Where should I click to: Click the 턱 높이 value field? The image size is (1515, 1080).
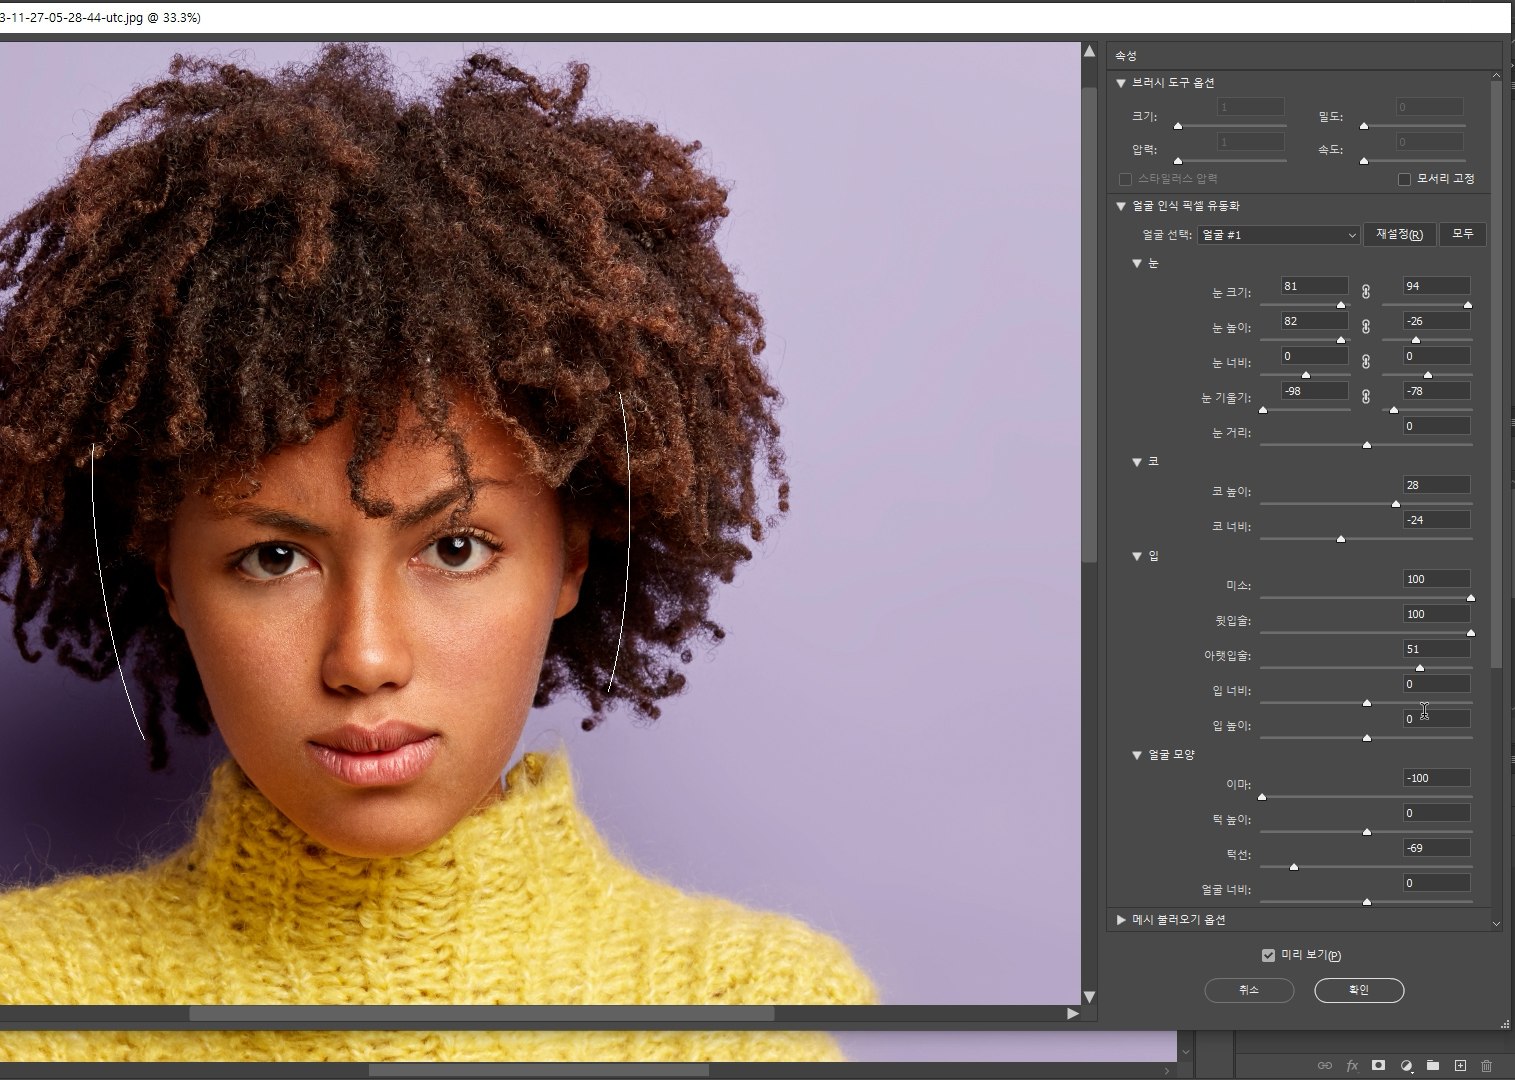tap(1436, 813)
